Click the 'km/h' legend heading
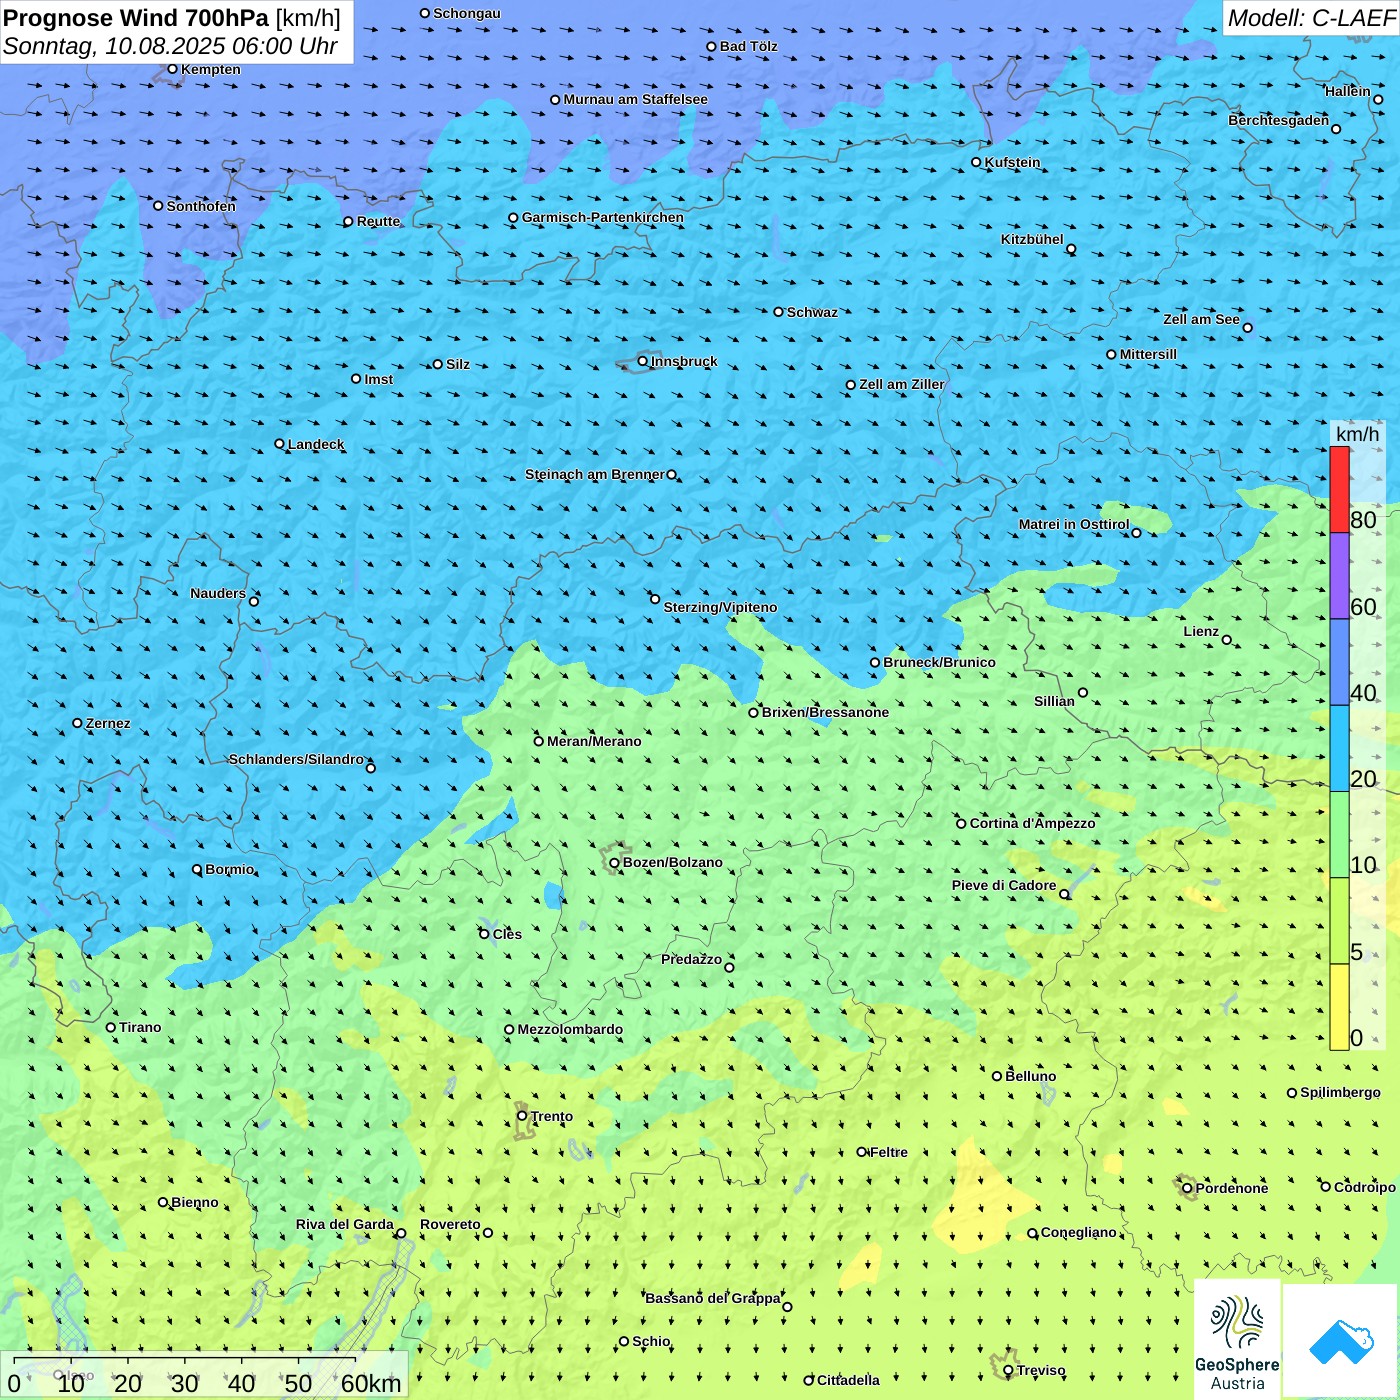 click(x=1357, y=434)
